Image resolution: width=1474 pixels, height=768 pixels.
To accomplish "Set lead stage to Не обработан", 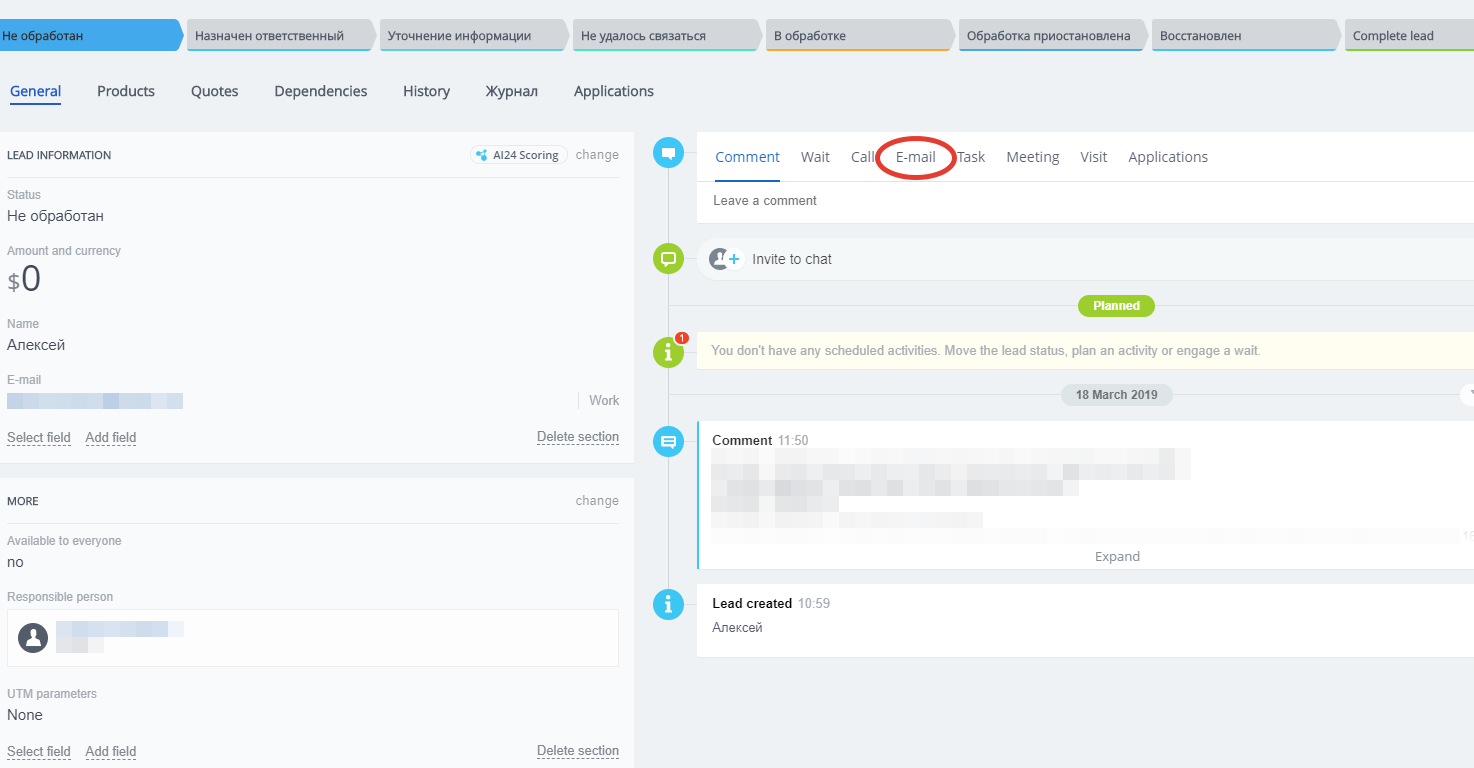I will (92, 35).
